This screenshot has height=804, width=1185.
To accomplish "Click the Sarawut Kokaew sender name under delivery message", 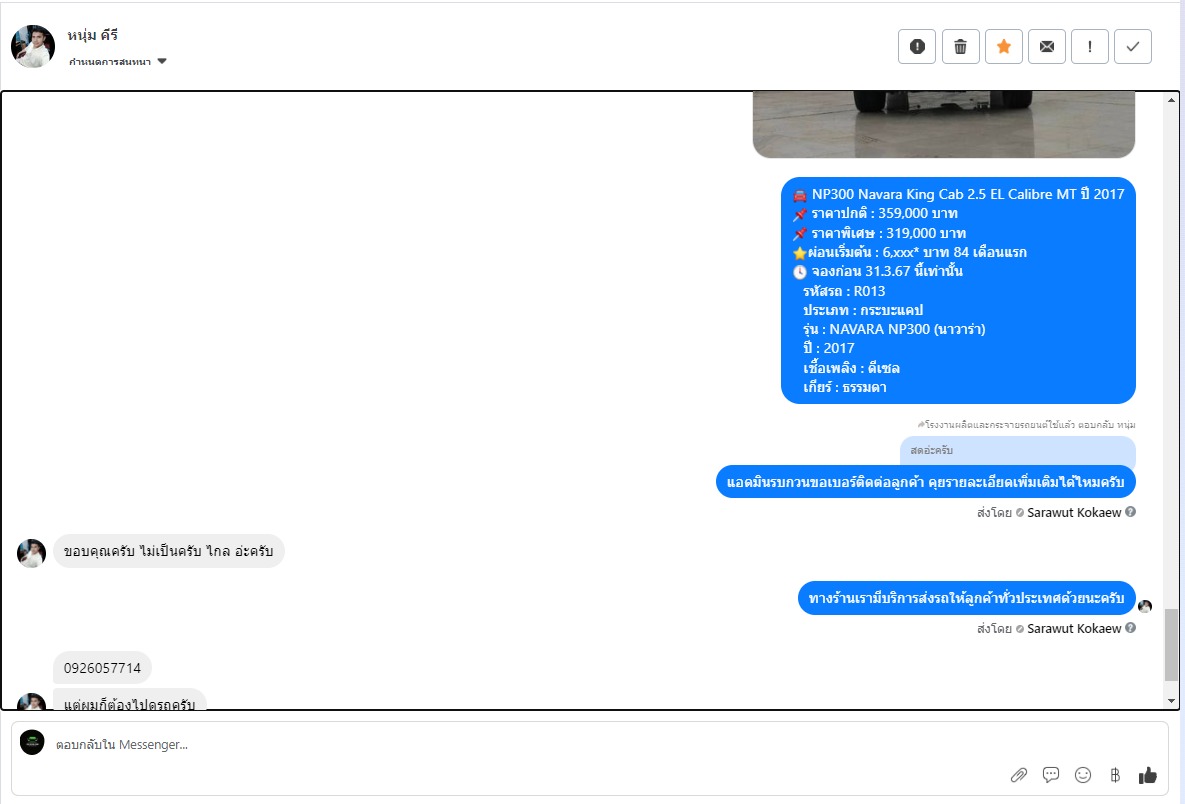I will tap(1074, 628).
